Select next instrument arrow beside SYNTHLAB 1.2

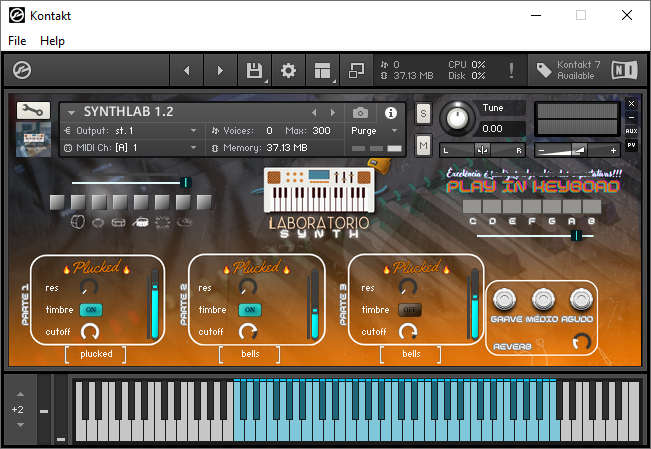click(333, 113)
